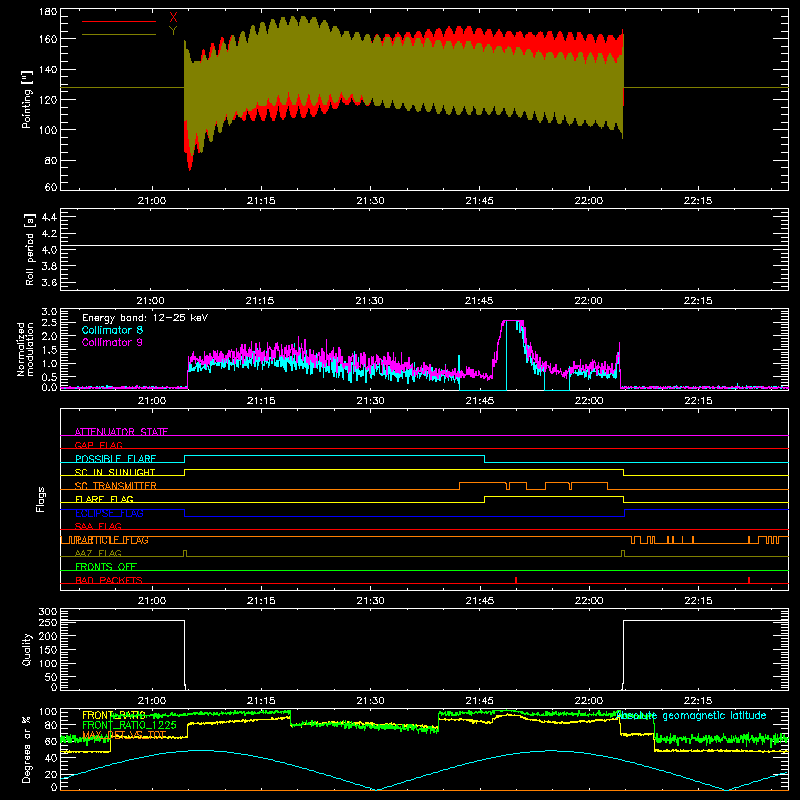
Task: Click the 22:00 label under the Roll period plot
Action: (588, 301)
